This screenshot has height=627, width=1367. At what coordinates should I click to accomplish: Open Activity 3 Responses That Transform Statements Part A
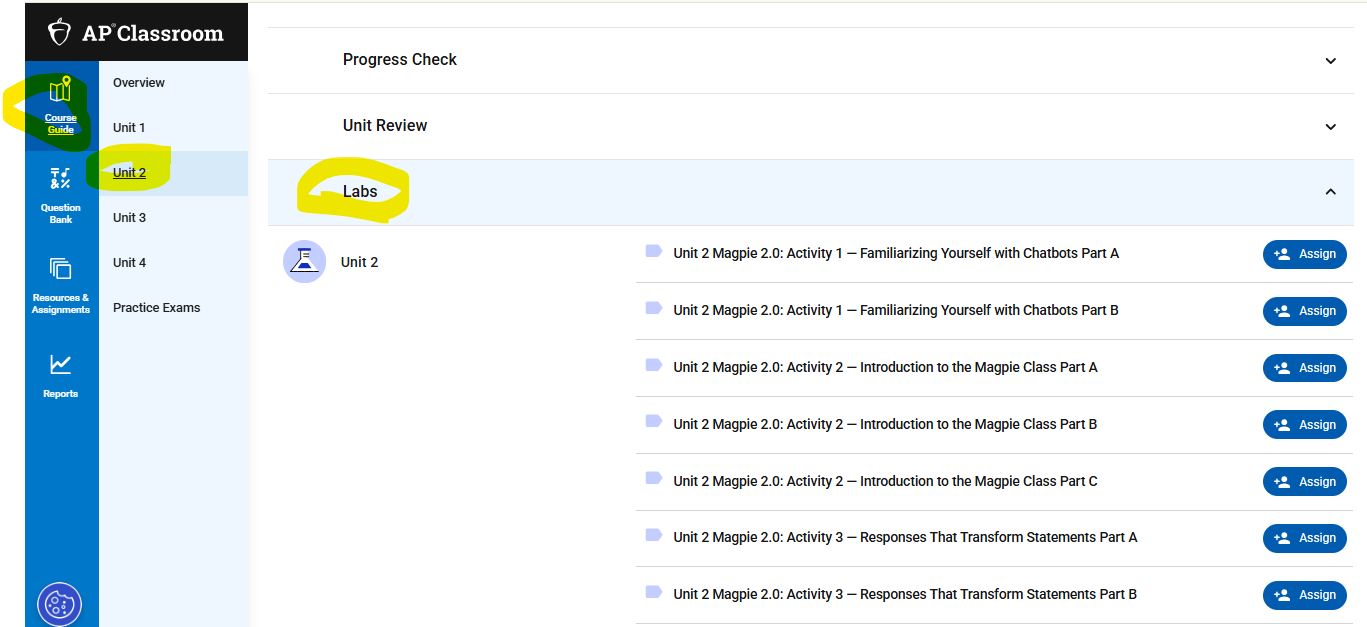click(x=905, y=538)
